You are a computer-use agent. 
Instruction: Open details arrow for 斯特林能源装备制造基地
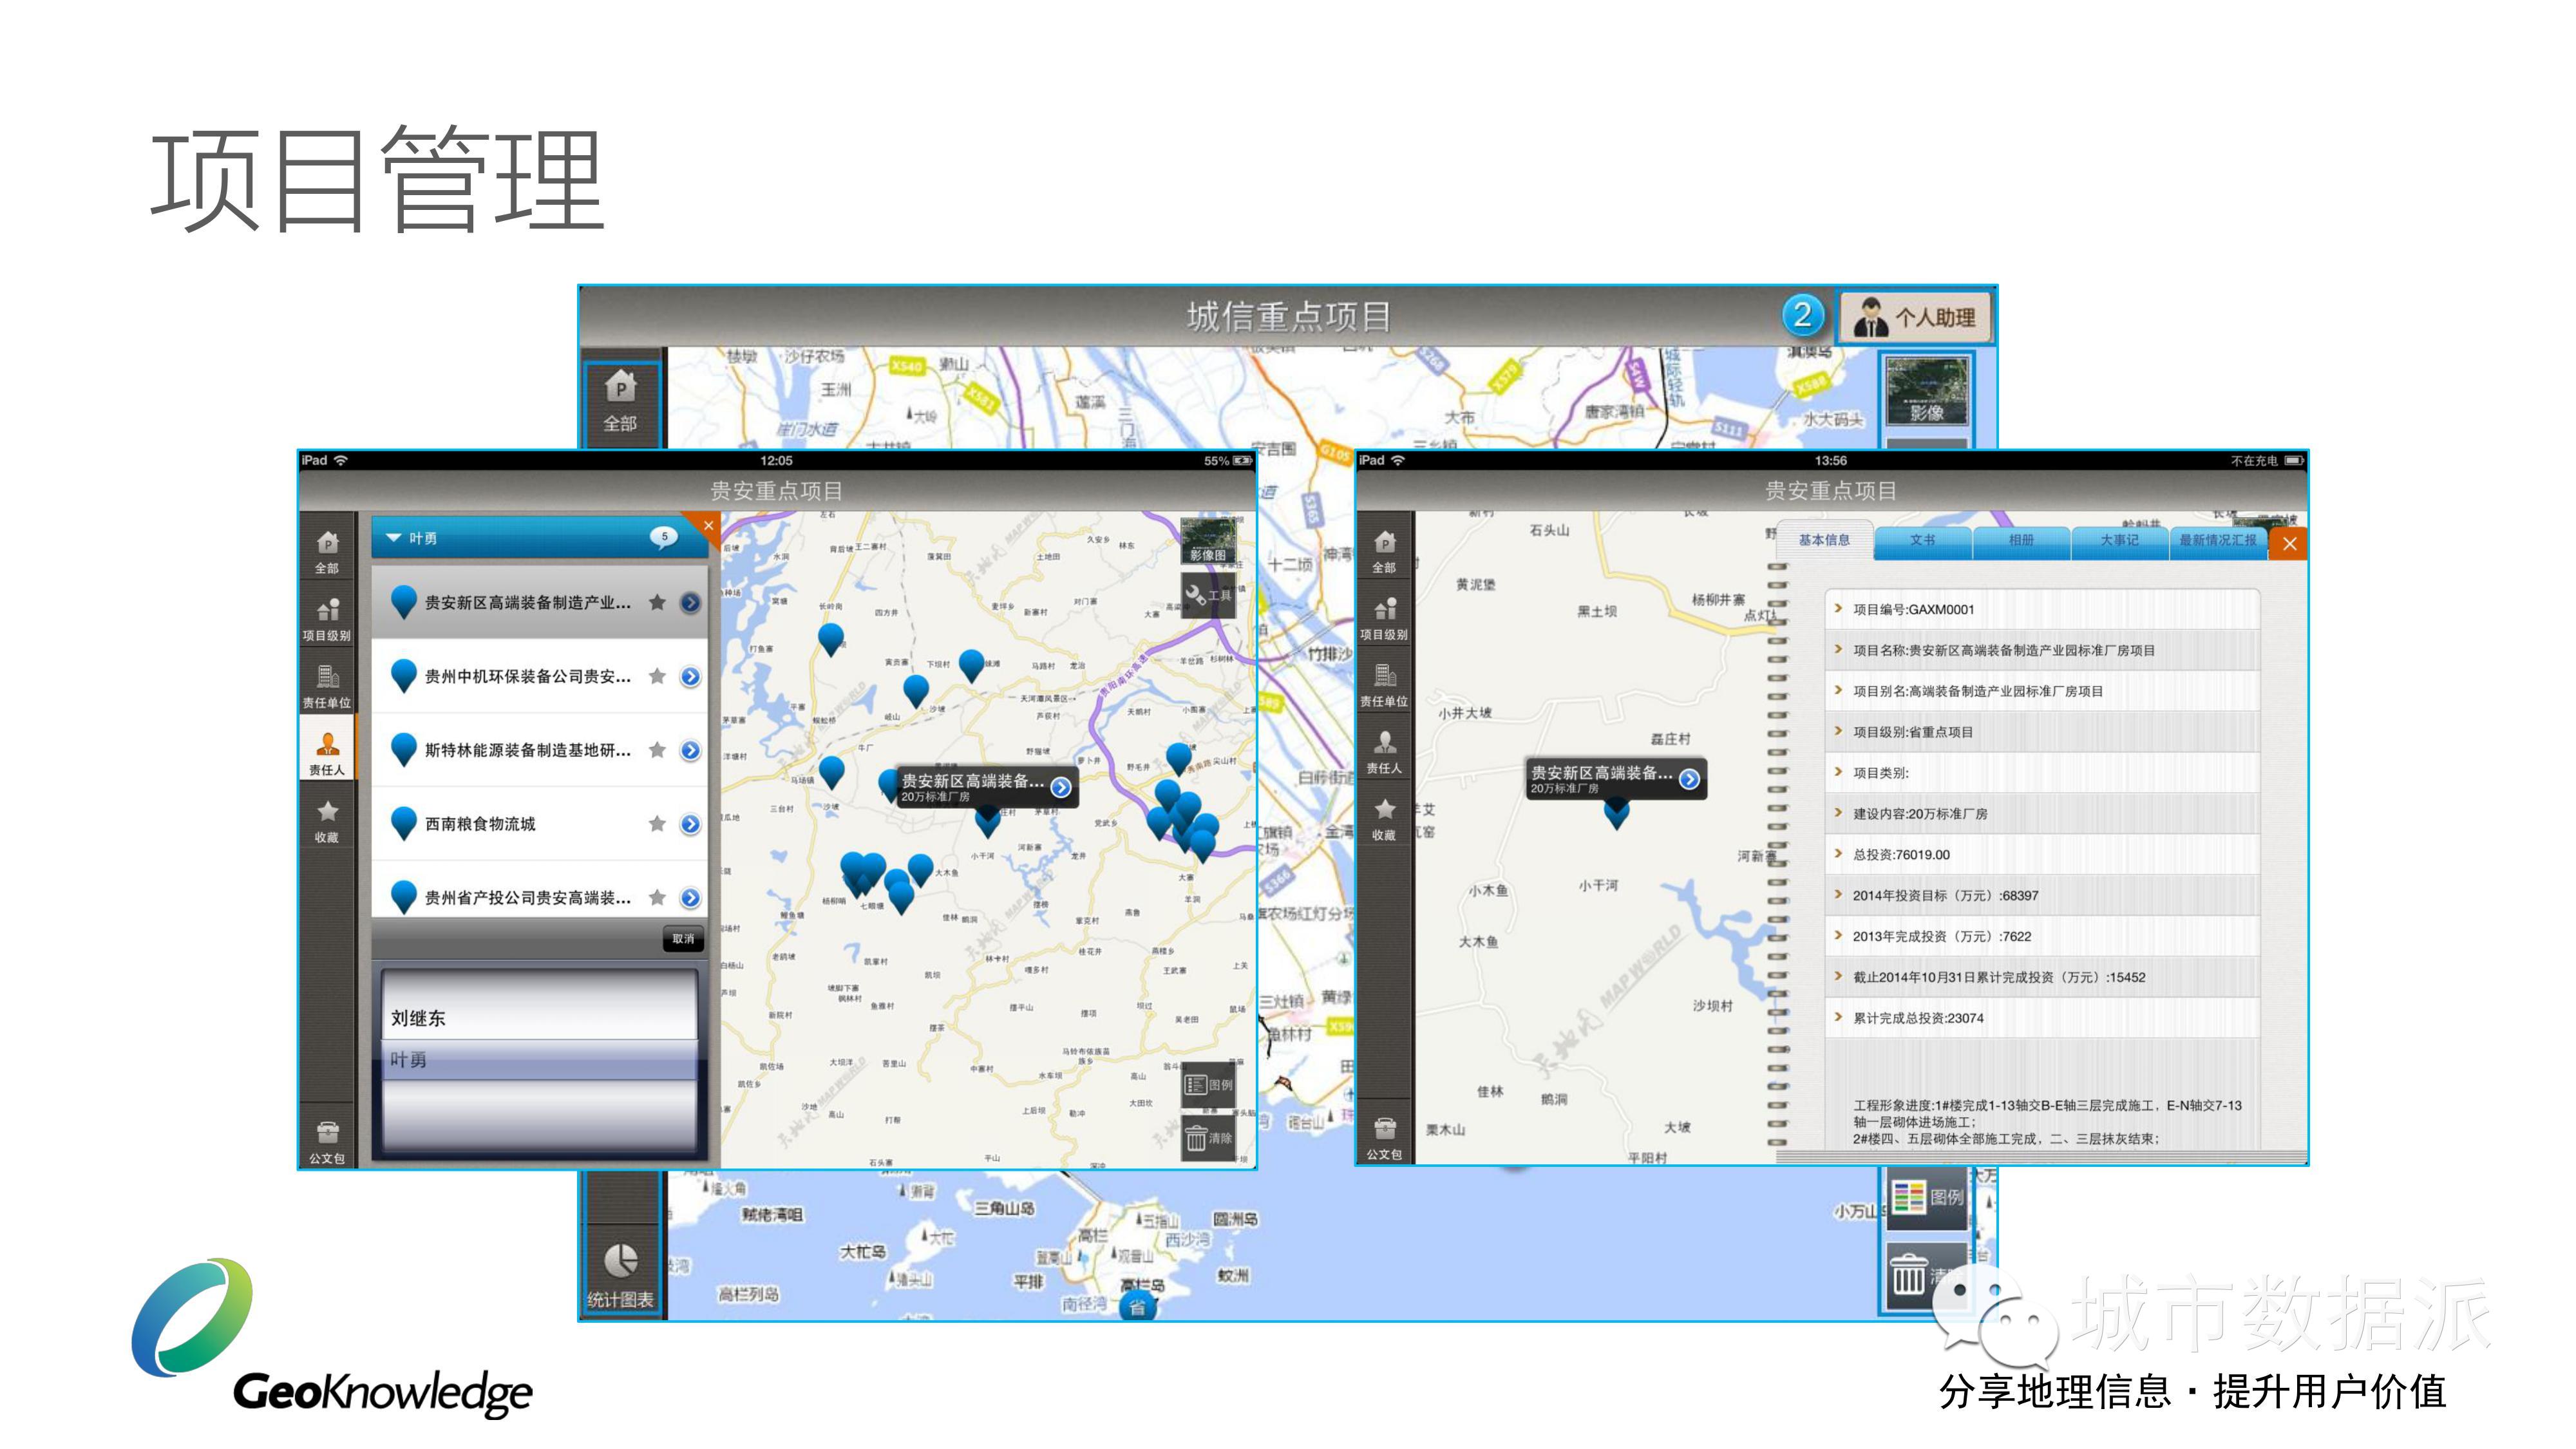pos(690,750)
